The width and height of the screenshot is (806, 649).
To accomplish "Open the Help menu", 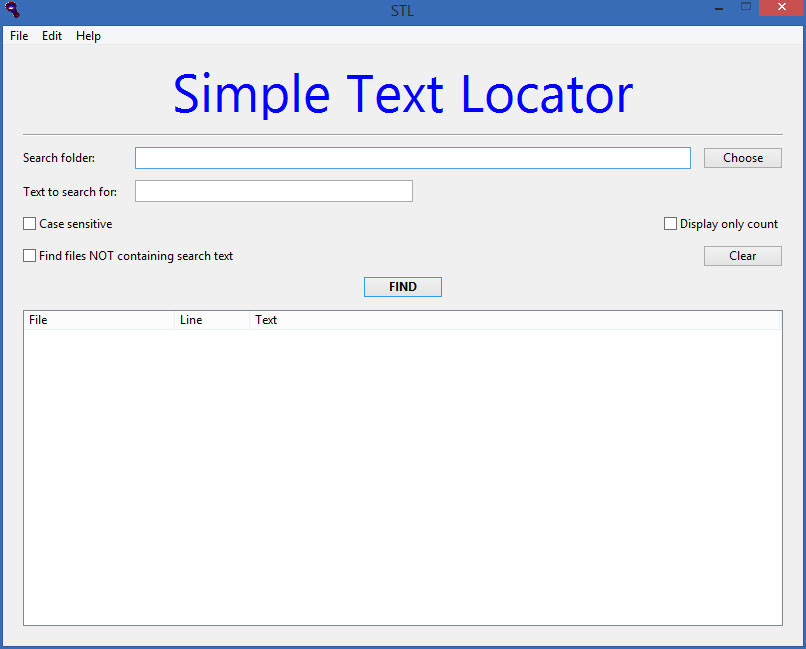I will coord(88,36).
